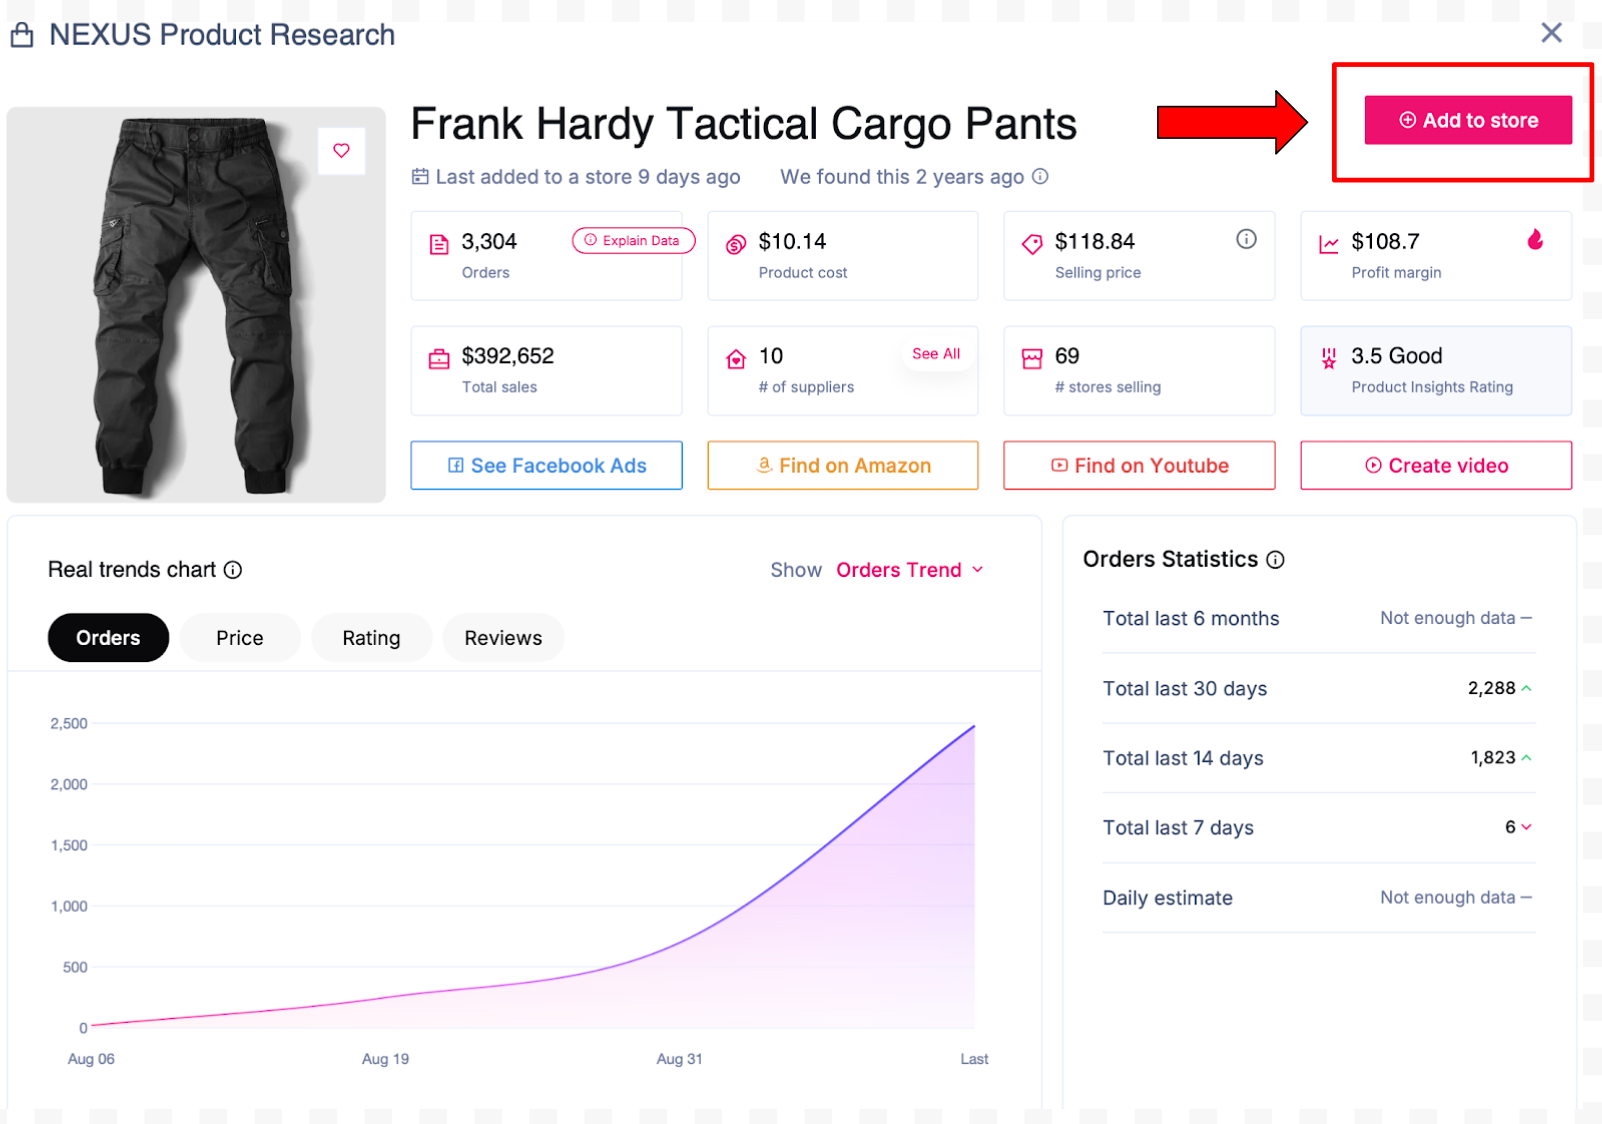1602x1124 pixels.
Task: Expand the Total last 30 days trend arrow
Action: [x=1526, y=688]
